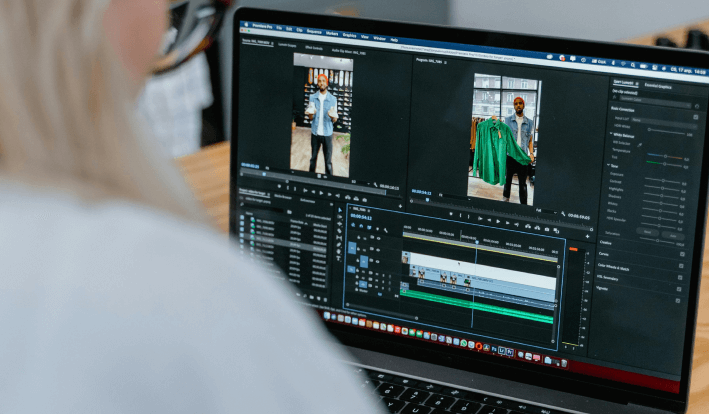Select the Type tool
The height and width of the screenshot is (414, 709).
(338, 258)
